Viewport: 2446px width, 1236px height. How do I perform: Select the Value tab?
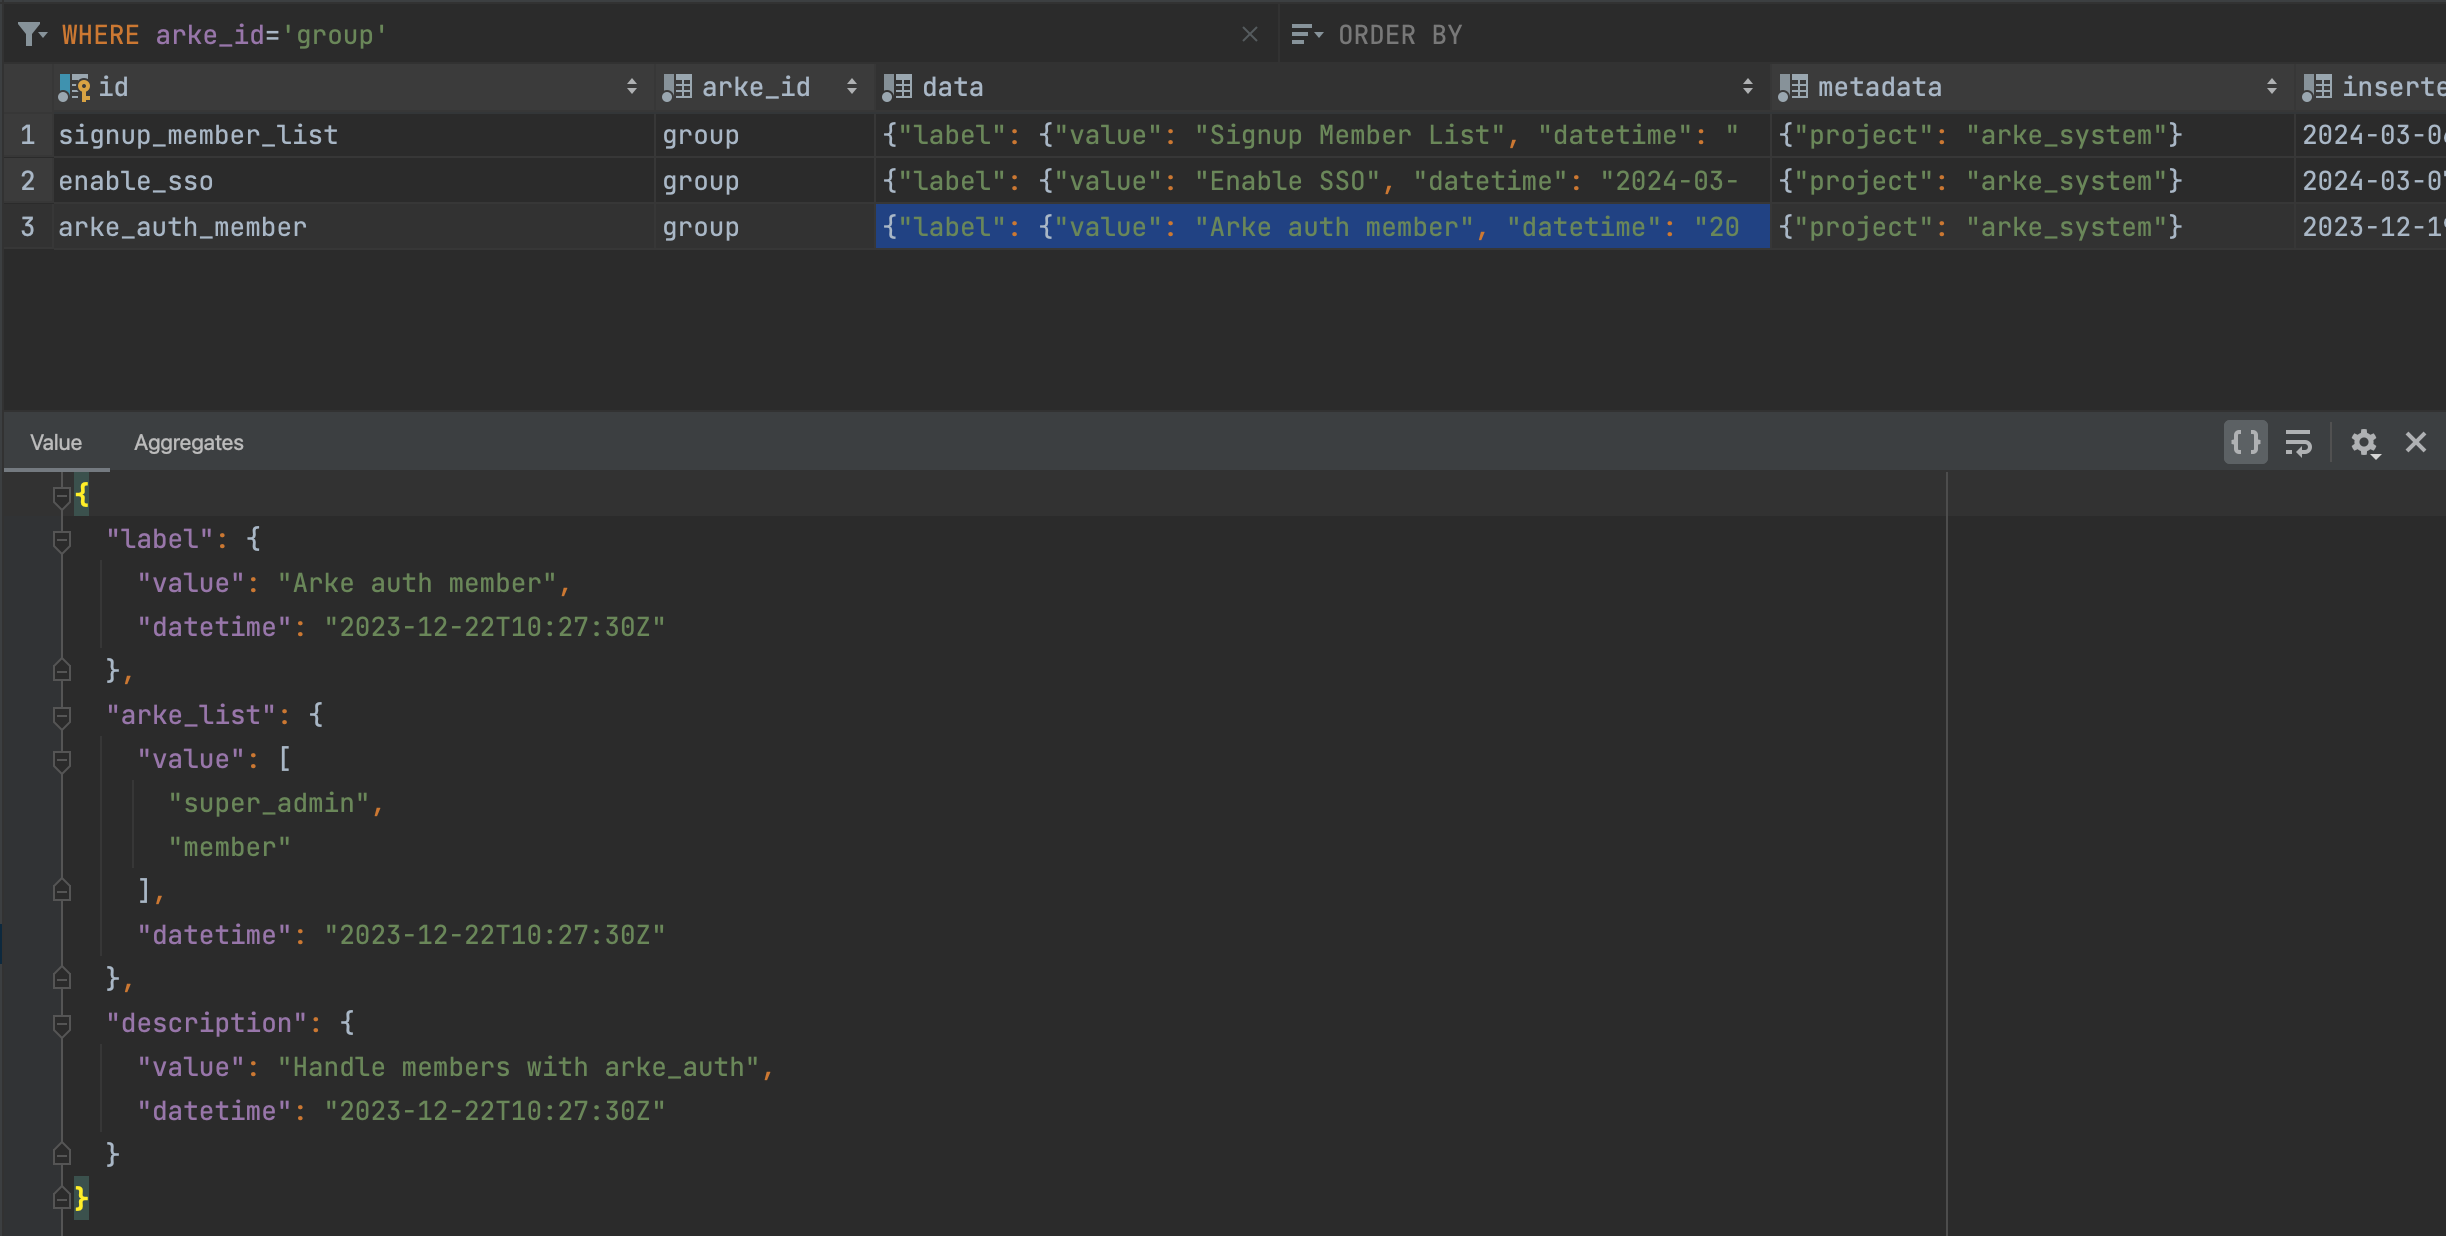pyautogui.click(x=56, y=442)
